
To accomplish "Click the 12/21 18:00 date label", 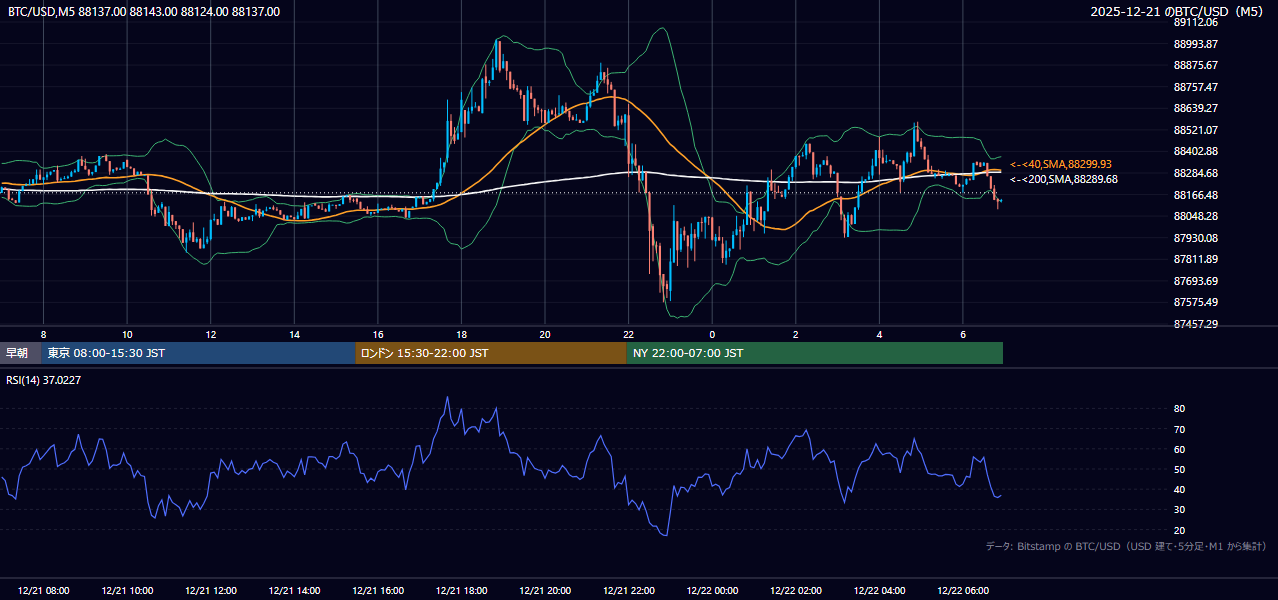I will coord(461,591).
